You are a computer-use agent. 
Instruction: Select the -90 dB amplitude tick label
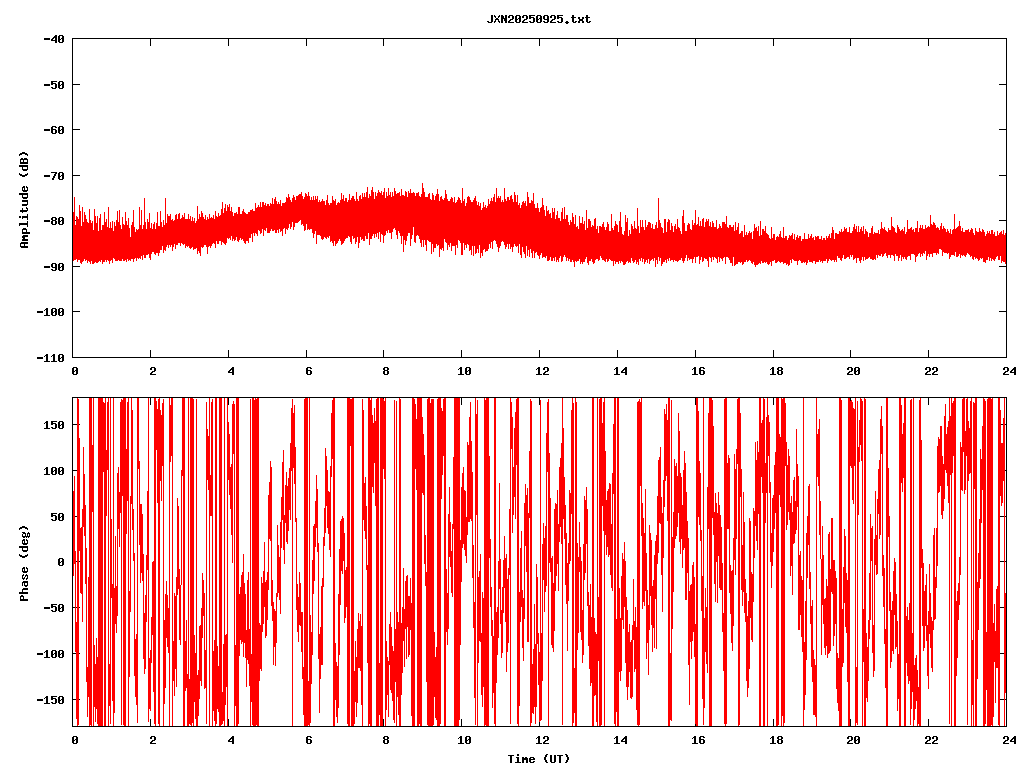click(x=54, y=267)
